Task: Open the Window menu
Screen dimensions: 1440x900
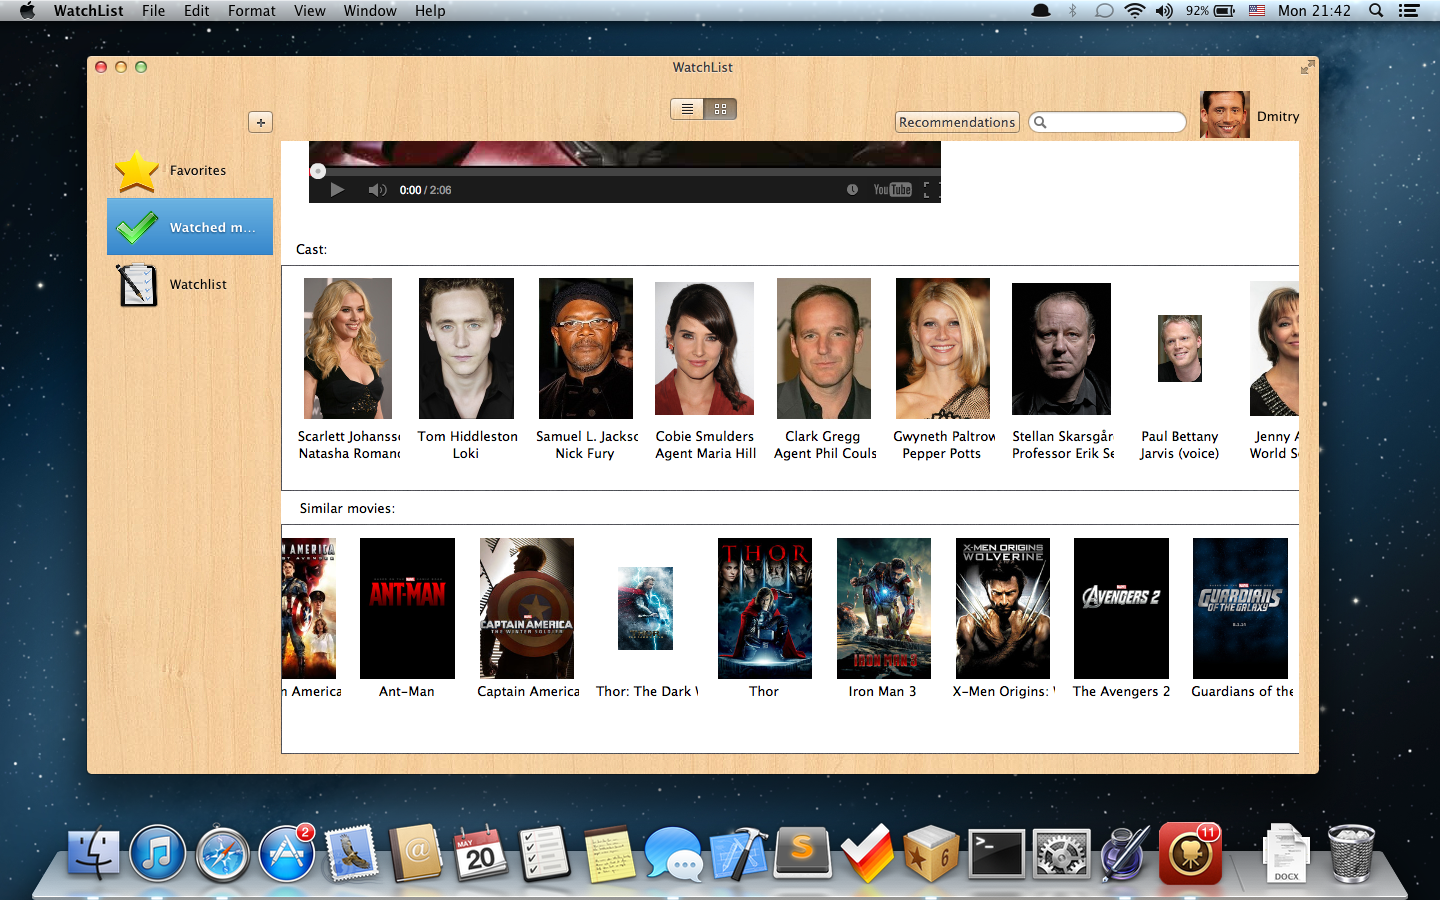Action: (370, 10)
